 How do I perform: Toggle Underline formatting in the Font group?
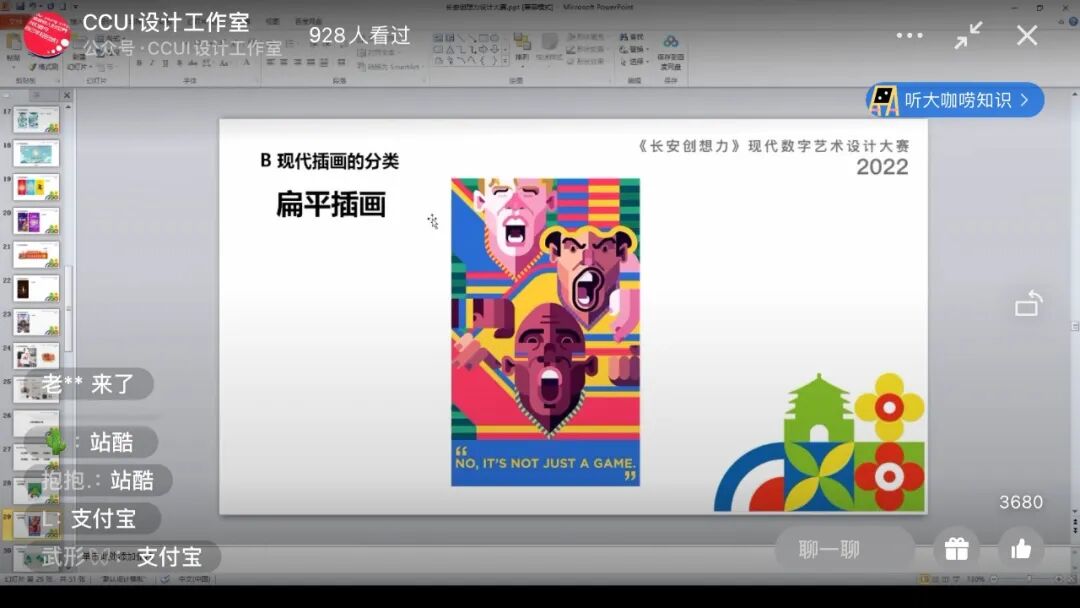pyautogui.click(x=161, y=65)
